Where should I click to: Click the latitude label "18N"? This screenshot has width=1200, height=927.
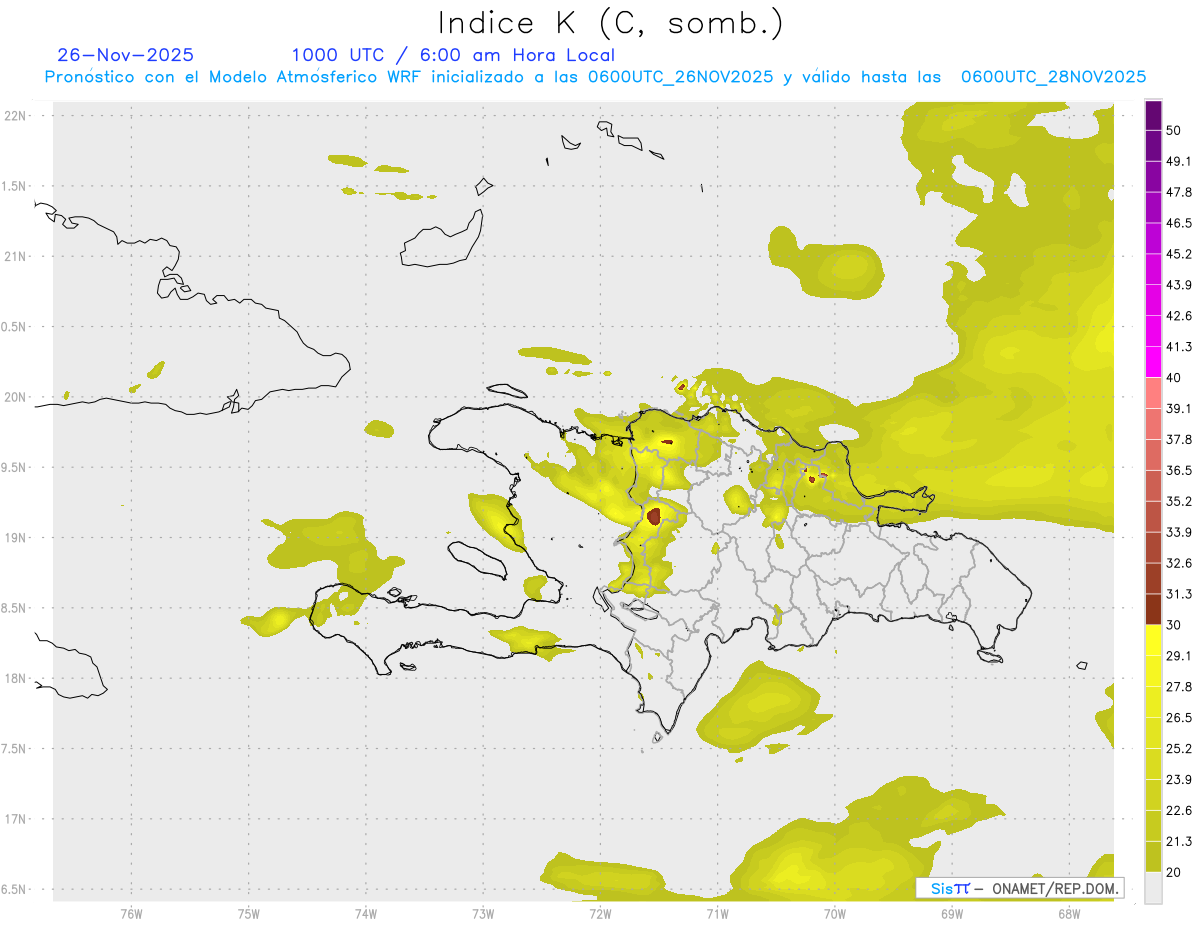pyautogui.click(x=14, y=679)
